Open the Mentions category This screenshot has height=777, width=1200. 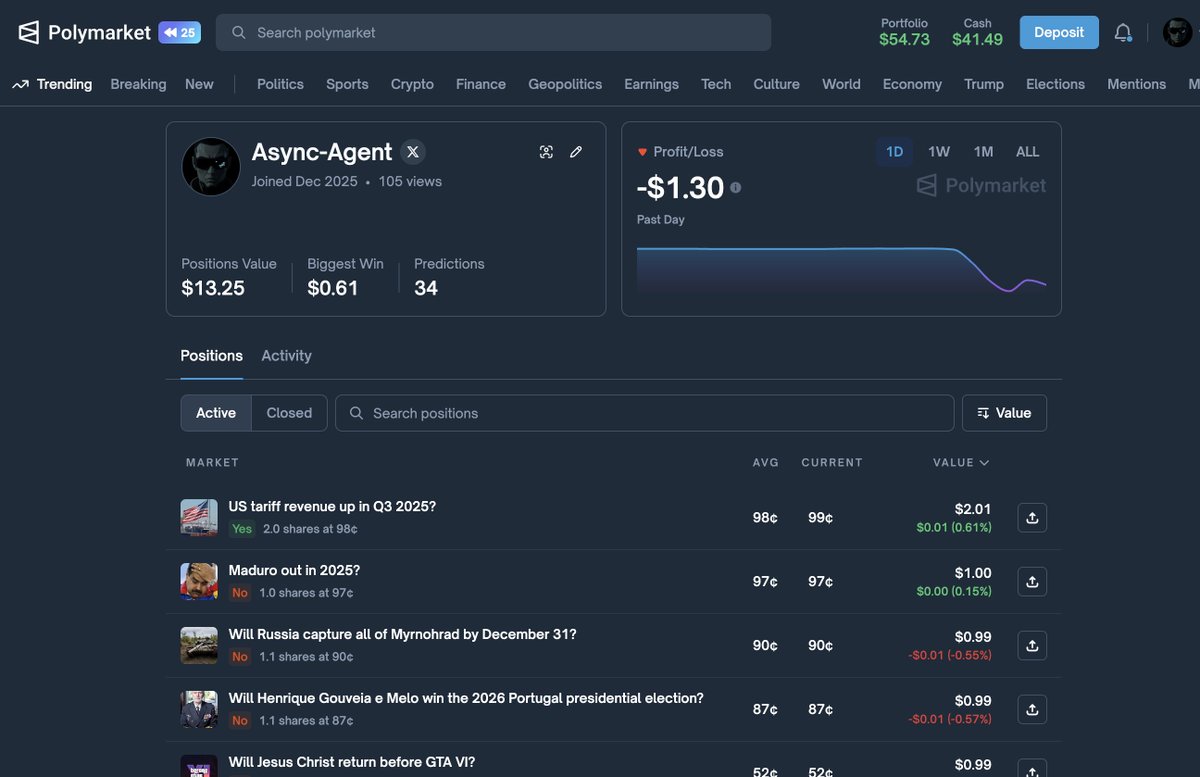click(x=1136, y=85)
